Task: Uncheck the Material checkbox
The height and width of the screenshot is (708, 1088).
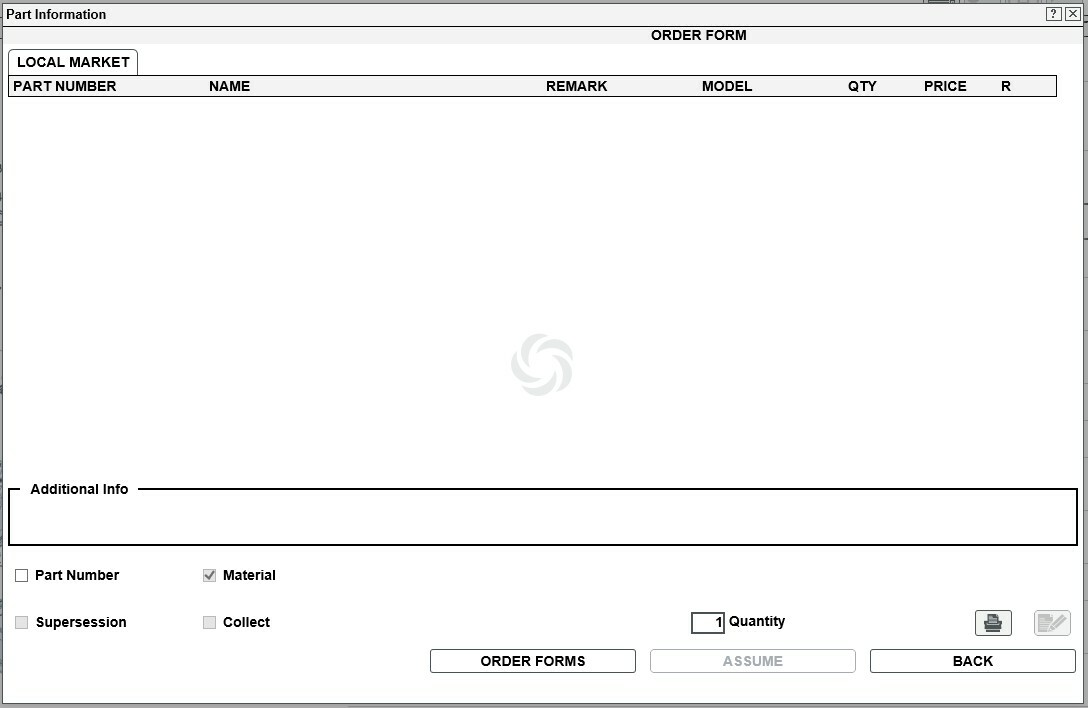Action: click(x=210, y=575)
